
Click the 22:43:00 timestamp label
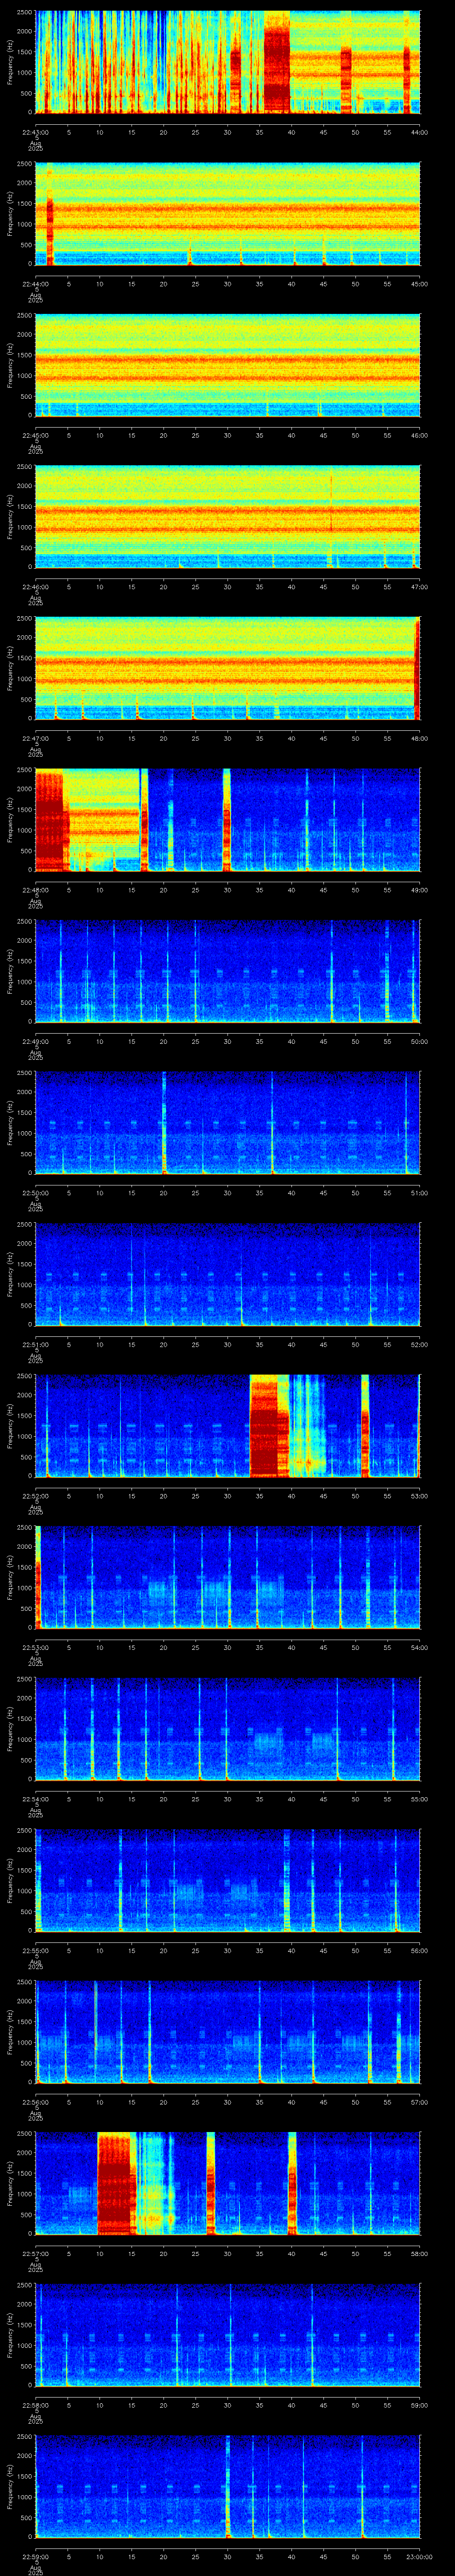35,132
